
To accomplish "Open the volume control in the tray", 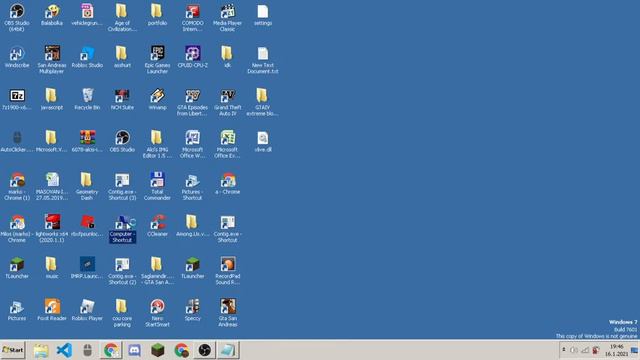I will [573, 350].
